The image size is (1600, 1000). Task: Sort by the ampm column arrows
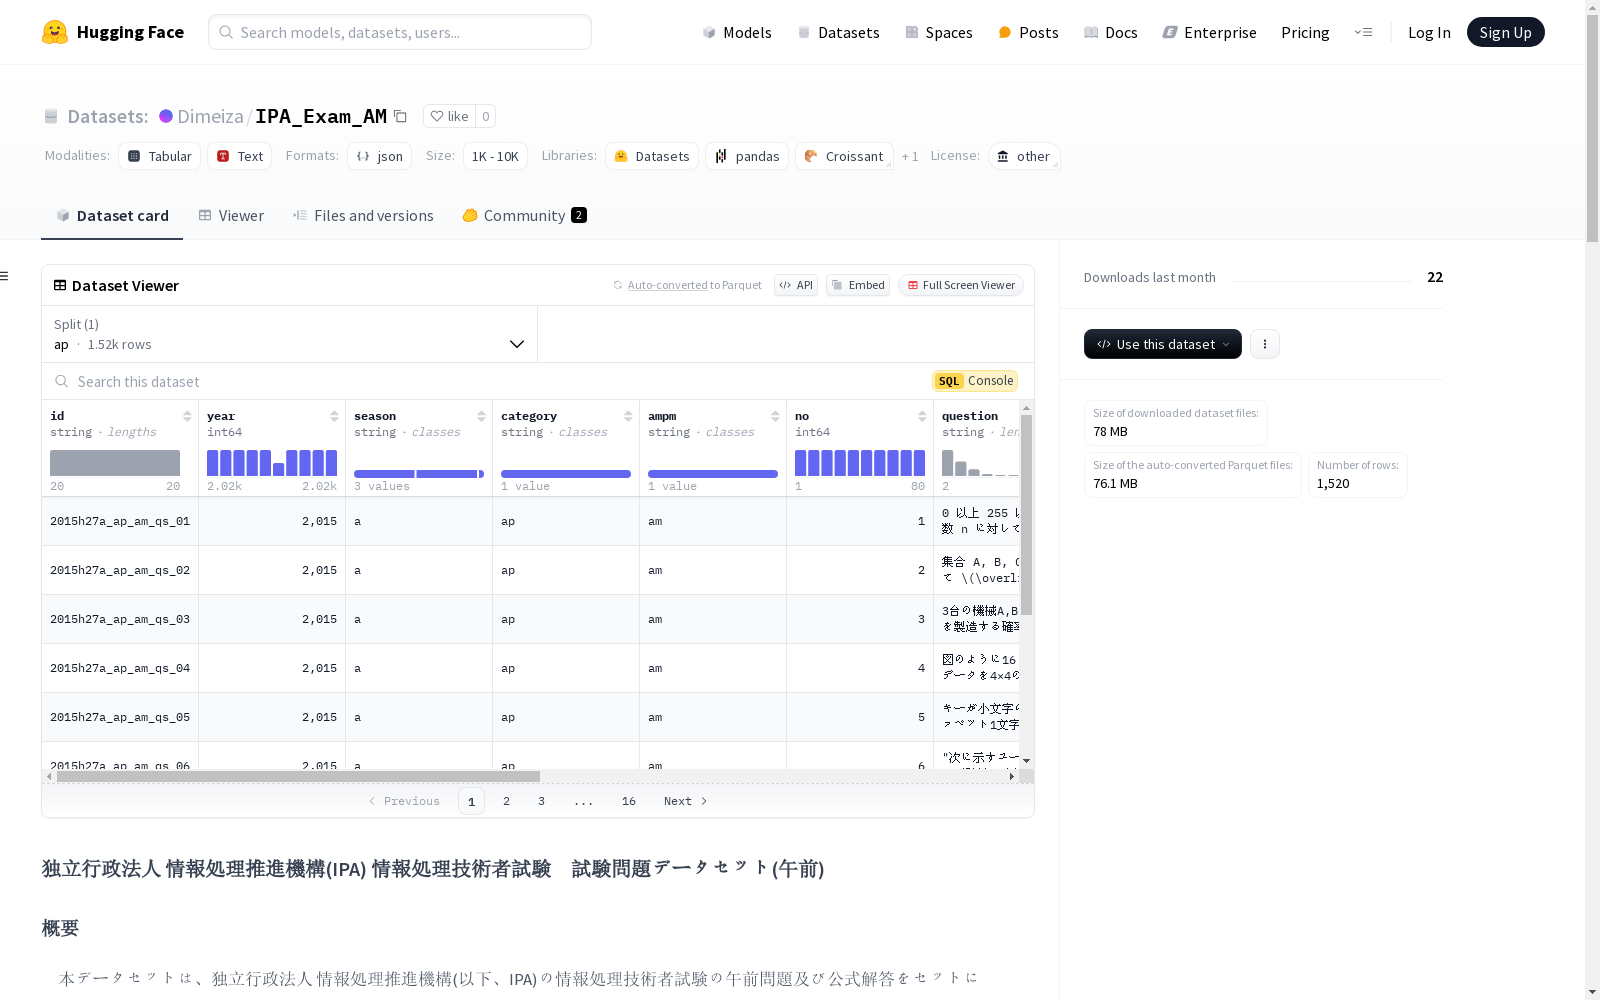click(x=775, y=416)
